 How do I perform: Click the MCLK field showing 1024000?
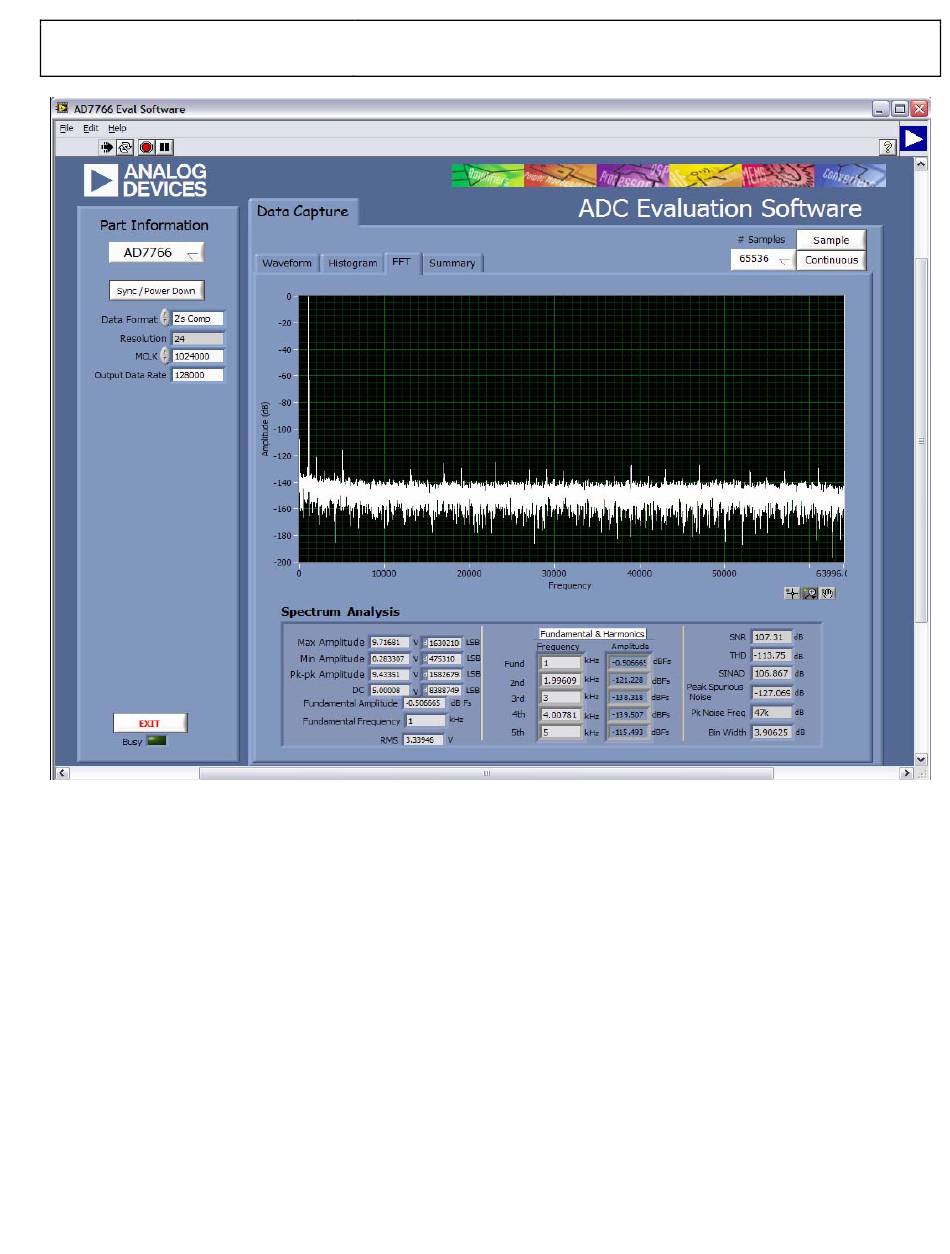[x=198, y=356]
